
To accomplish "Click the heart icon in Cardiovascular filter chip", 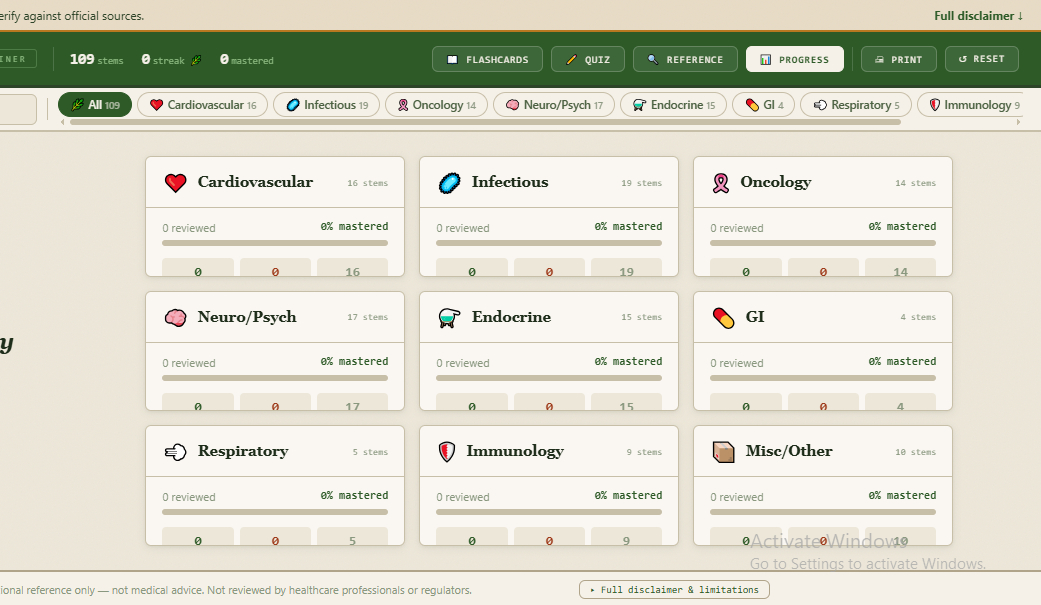I will click(x=157, y=105).
